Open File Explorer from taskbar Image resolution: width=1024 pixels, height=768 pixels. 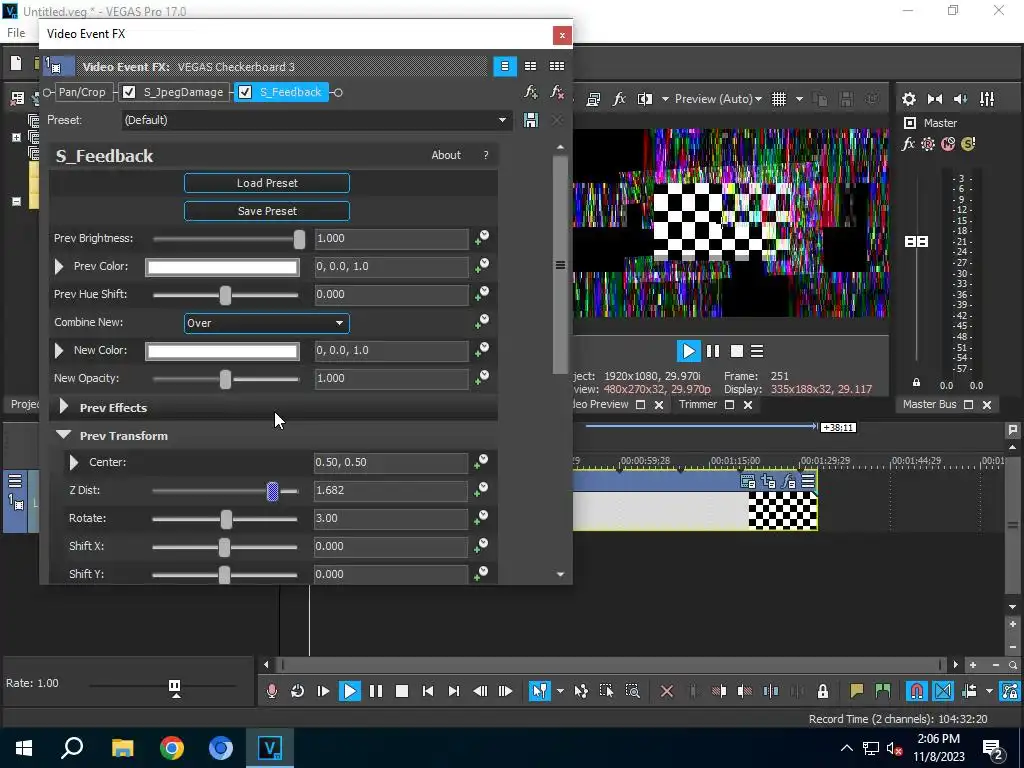122,748
